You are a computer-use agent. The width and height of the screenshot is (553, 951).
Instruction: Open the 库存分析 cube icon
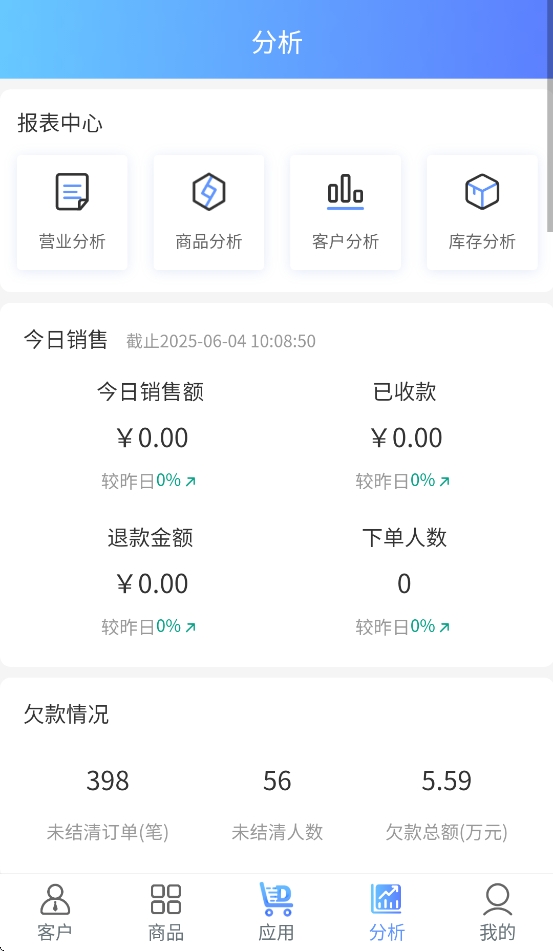pyautogui.click(x=482, y=192)
